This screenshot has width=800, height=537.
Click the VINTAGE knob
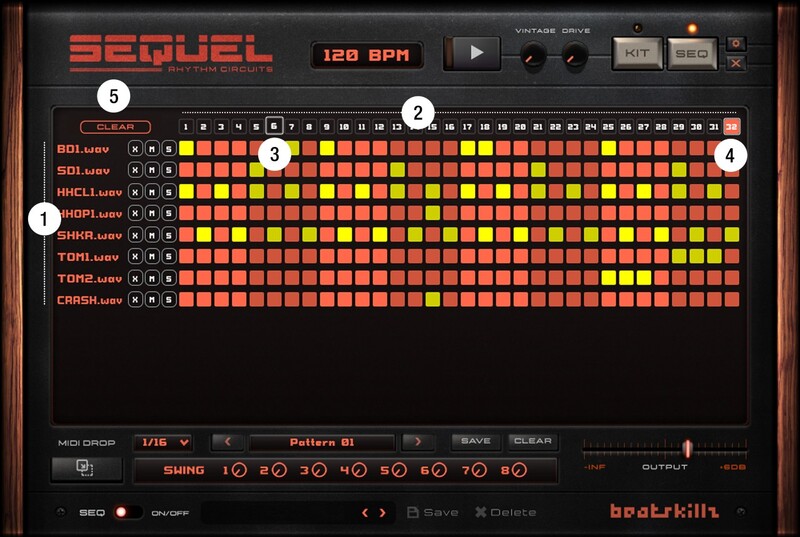[x=534, y=55]
